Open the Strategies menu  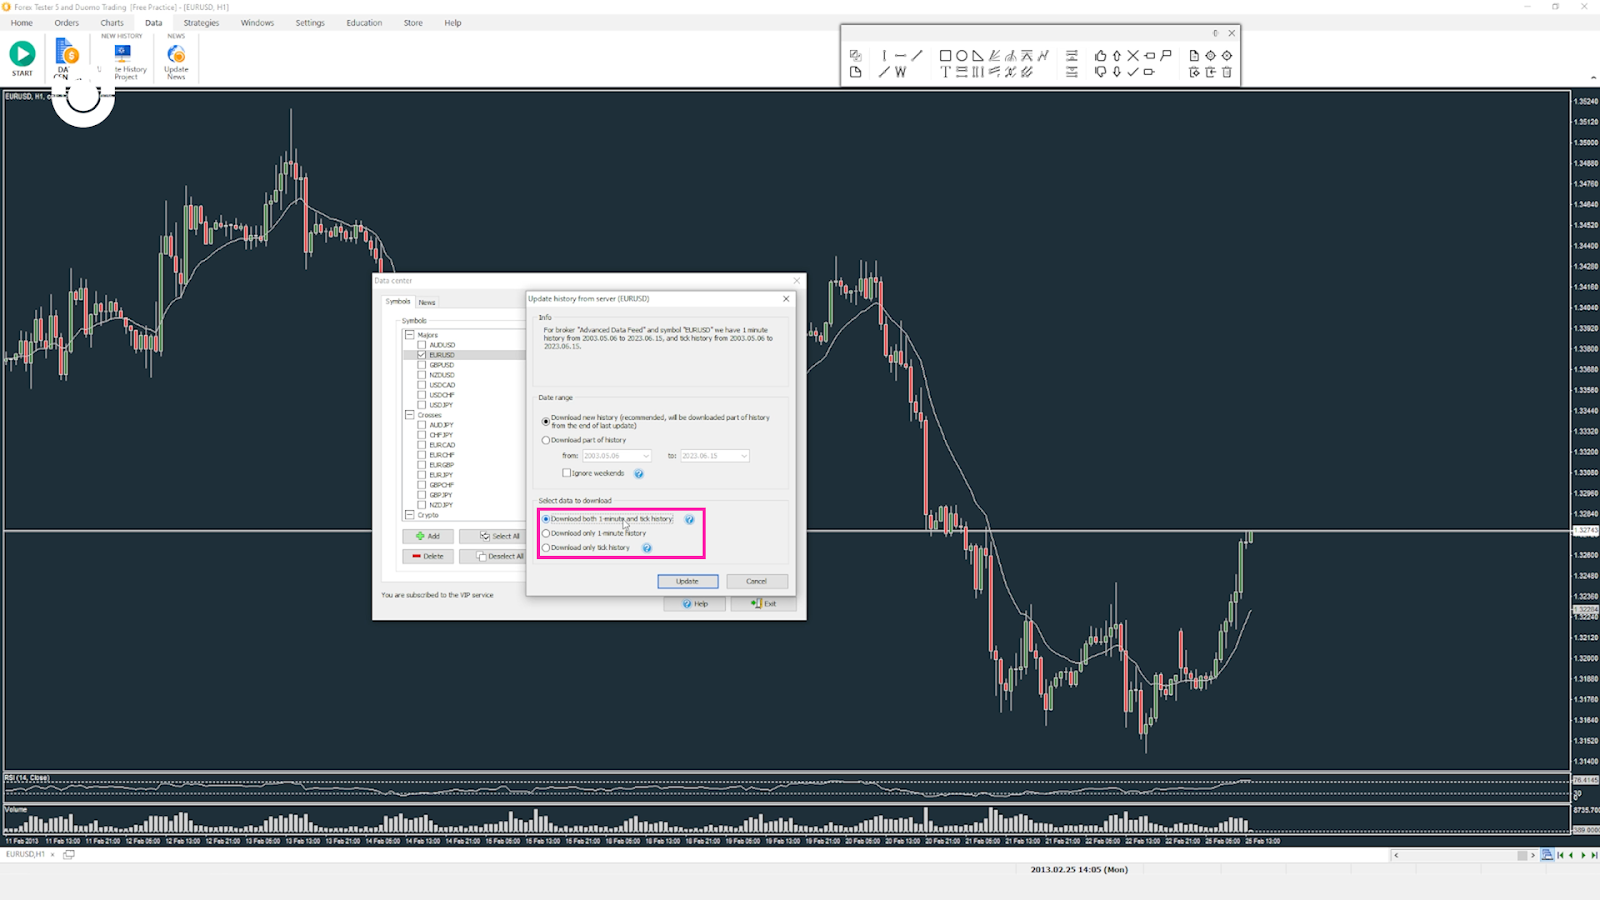pos(201,22)
